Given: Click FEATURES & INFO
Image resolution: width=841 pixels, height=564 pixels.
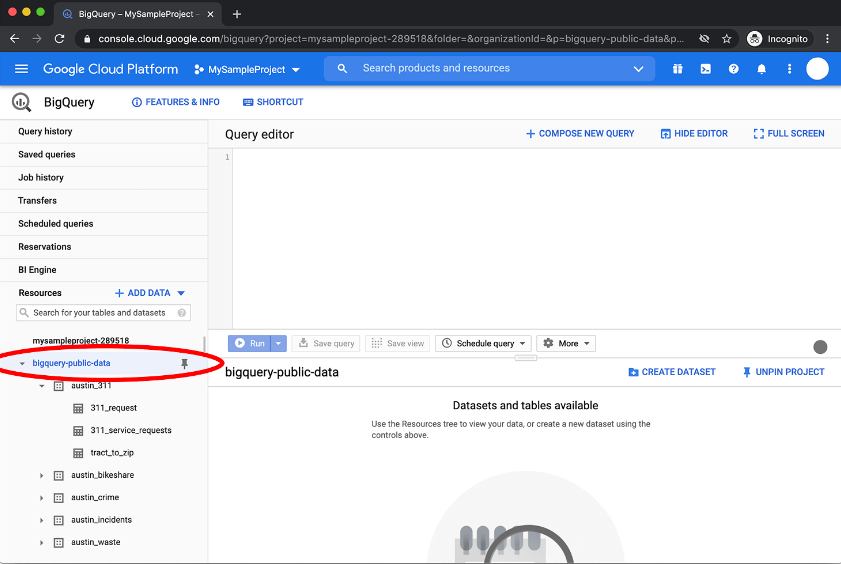Looking at the screenshot, I should [175, 102].
